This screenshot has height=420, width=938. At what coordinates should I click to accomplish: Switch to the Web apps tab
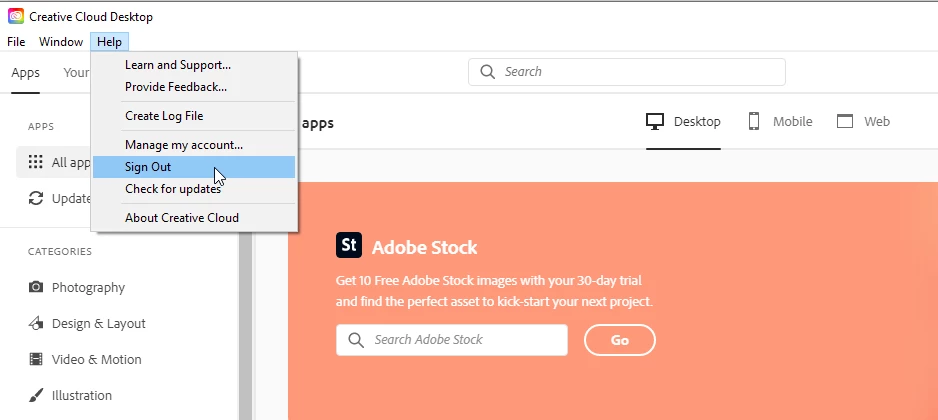point(863,121)
